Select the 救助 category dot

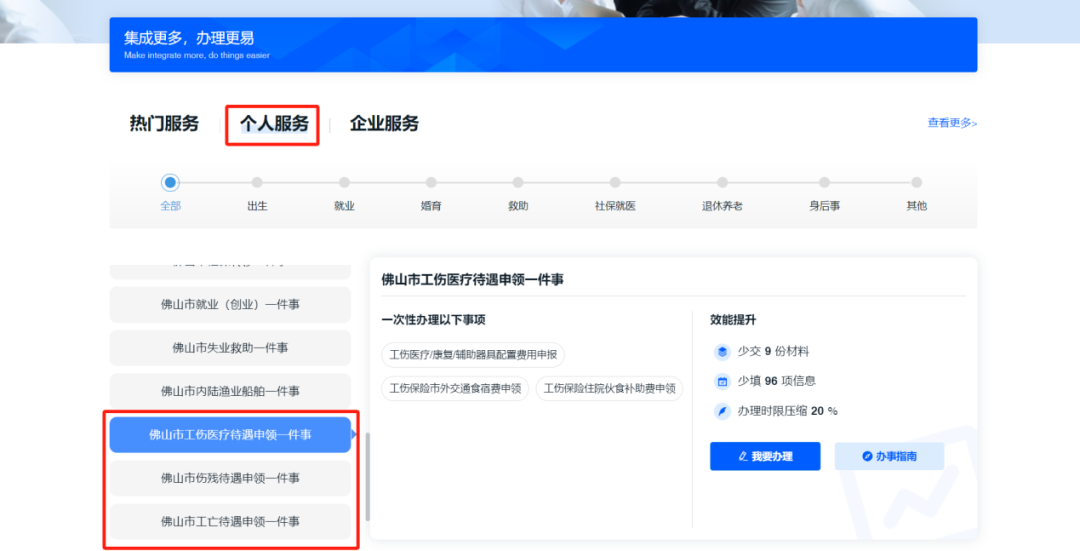click(x=517, y=183)
